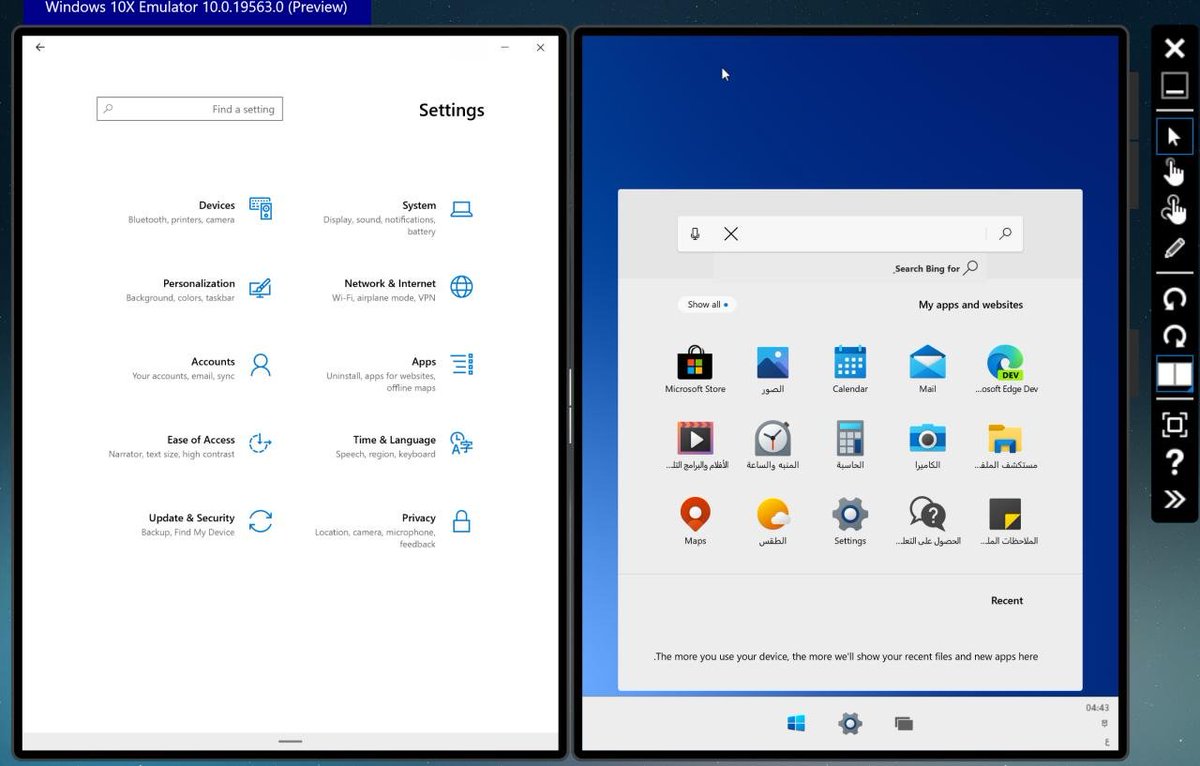Select emulator single-touch mode
The width and height of the screenshot is (1200, 766).
1175,172
